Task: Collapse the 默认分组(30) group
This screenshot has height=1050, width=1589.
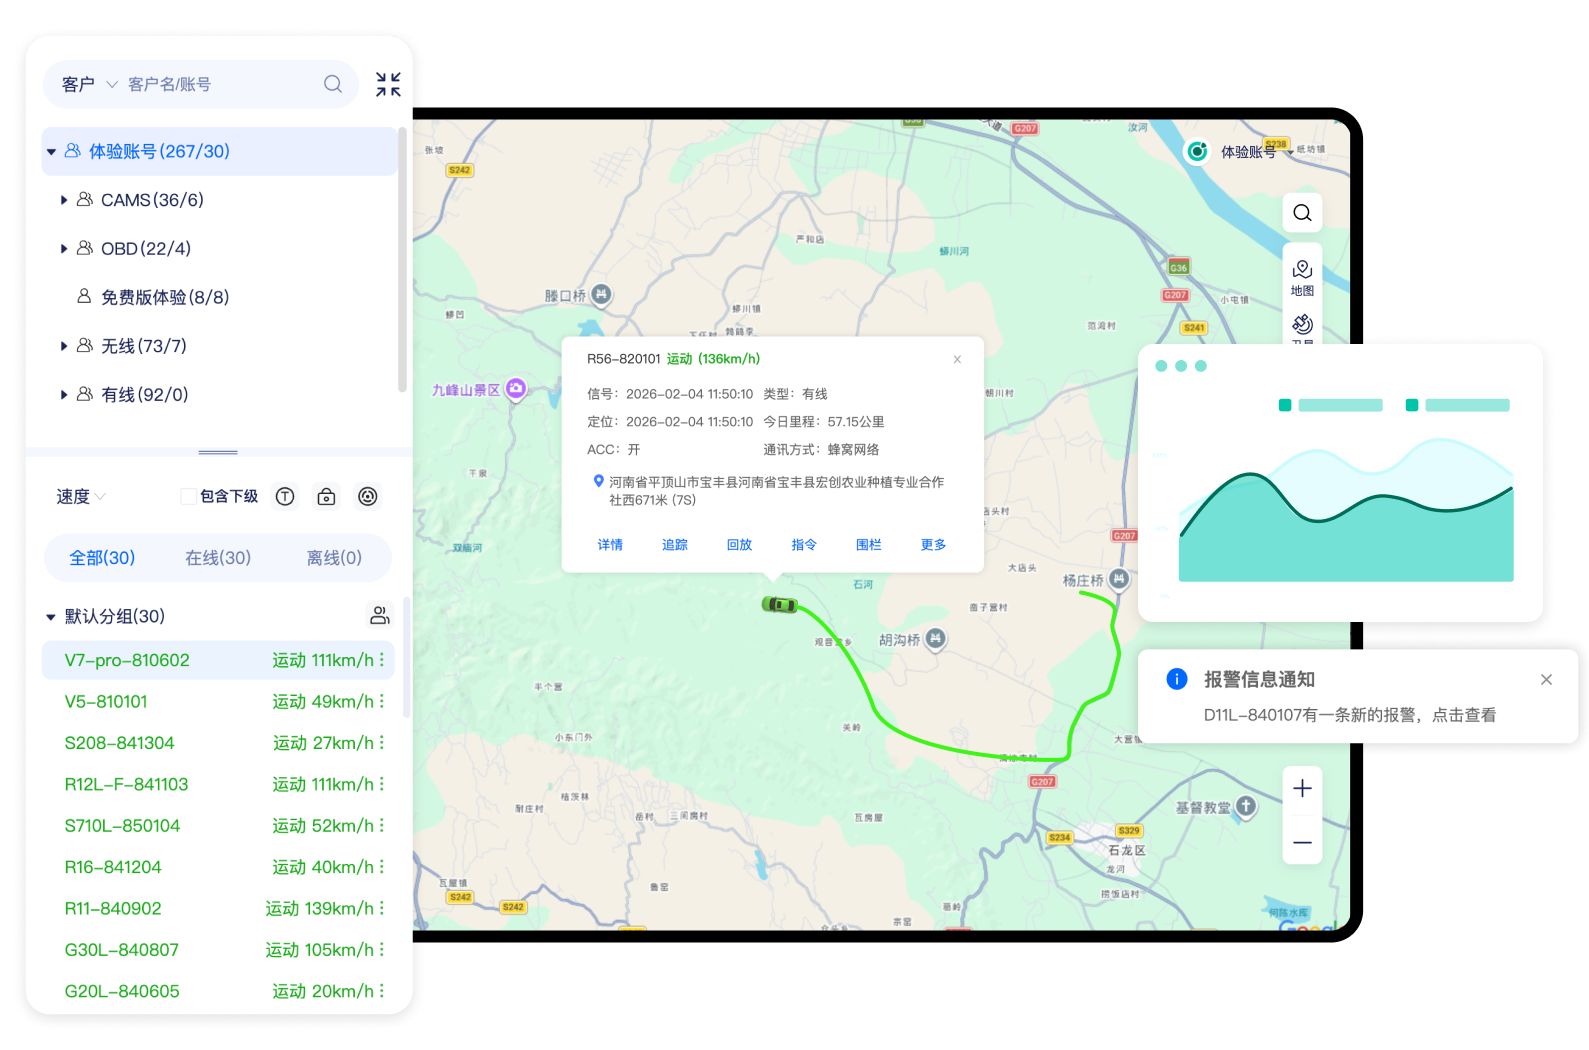Action: point(51,617)
